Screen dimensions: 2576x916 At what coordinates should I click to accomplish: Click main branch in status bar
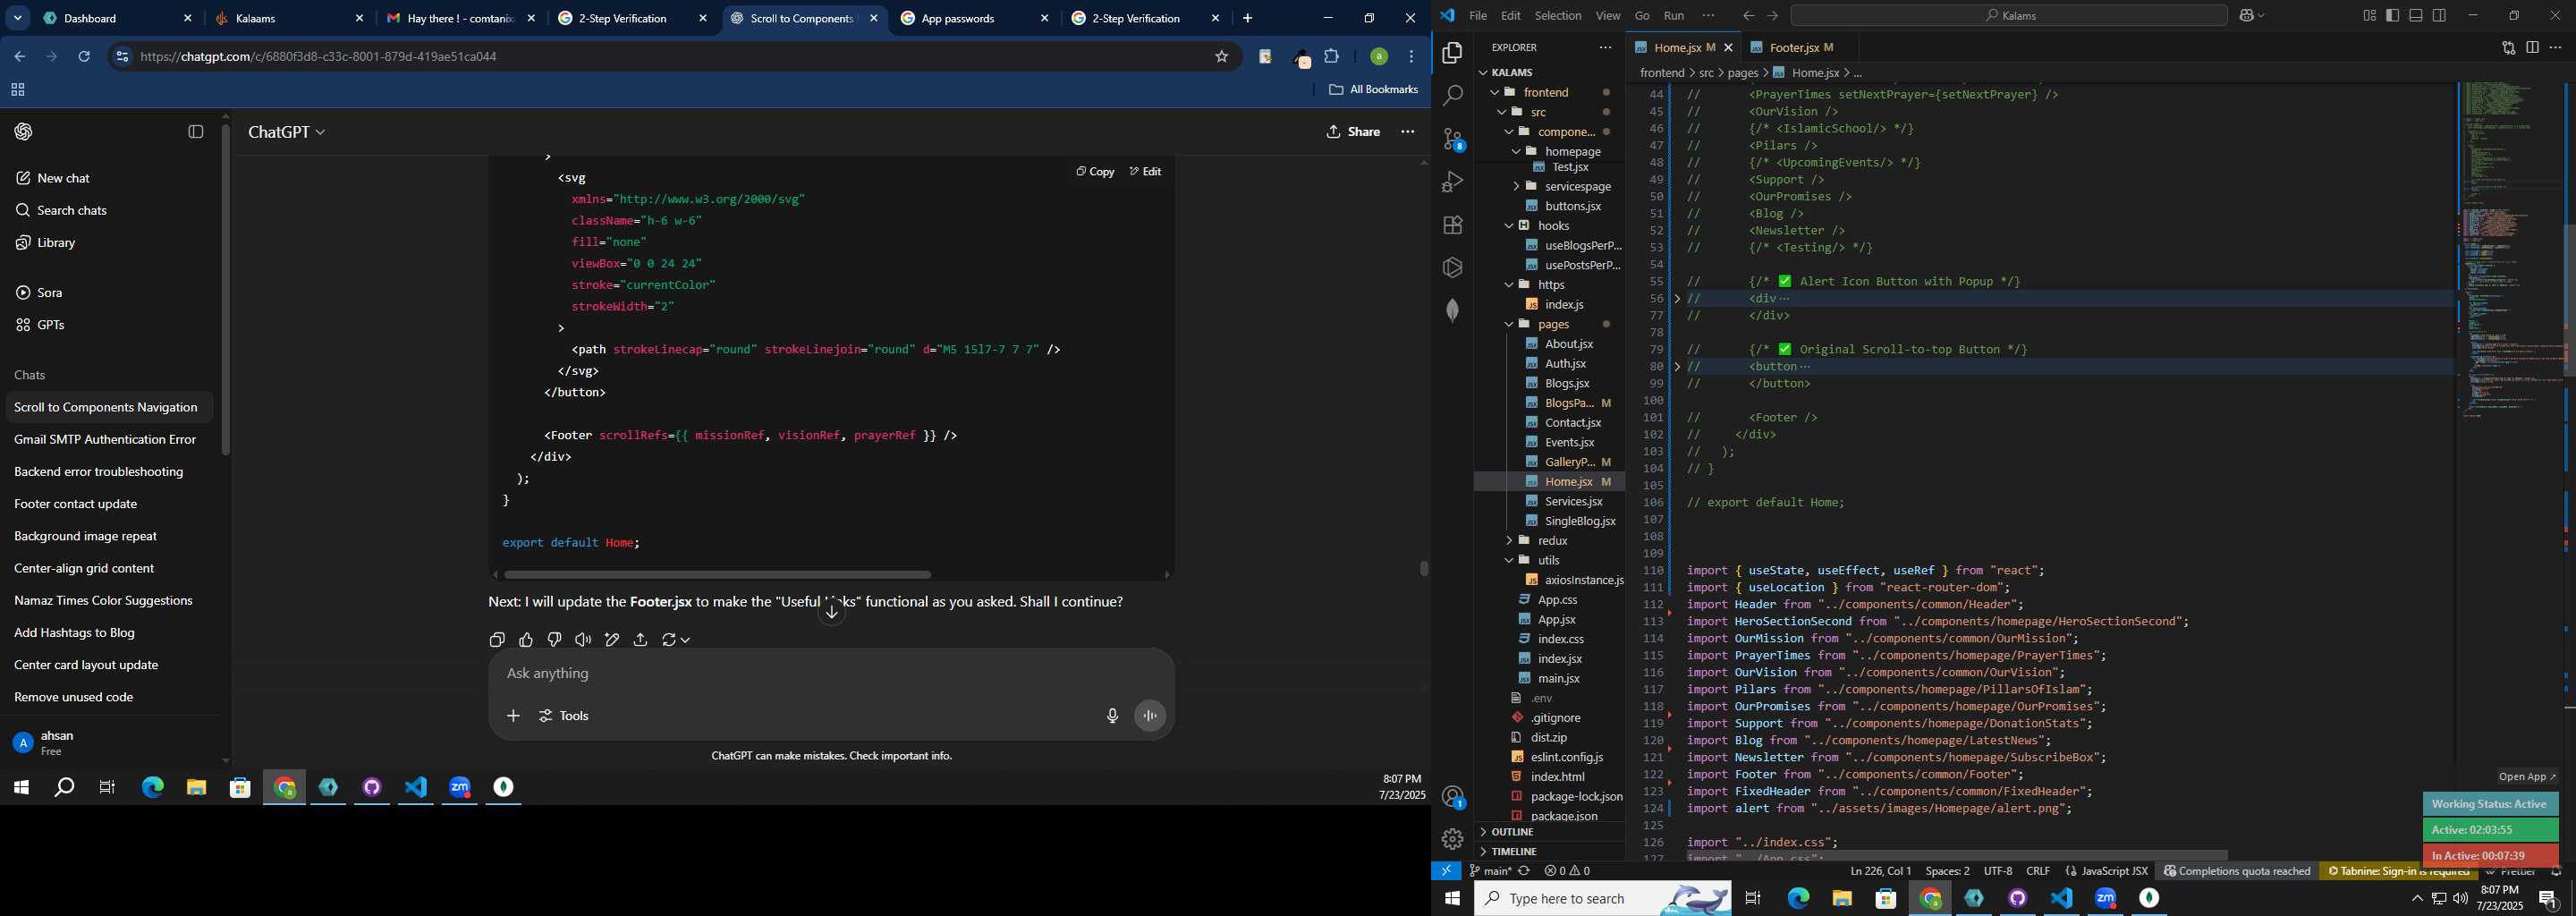point(1491,872)
